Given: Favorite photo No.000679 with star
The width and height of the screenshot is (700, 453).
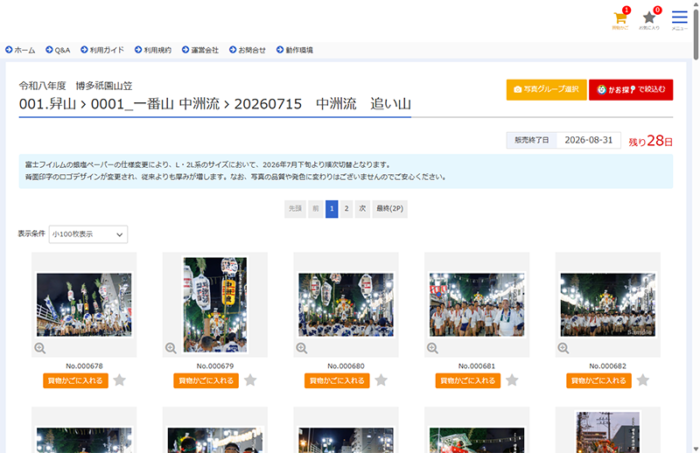Looking at the screenshot, I should click(250, 380).
